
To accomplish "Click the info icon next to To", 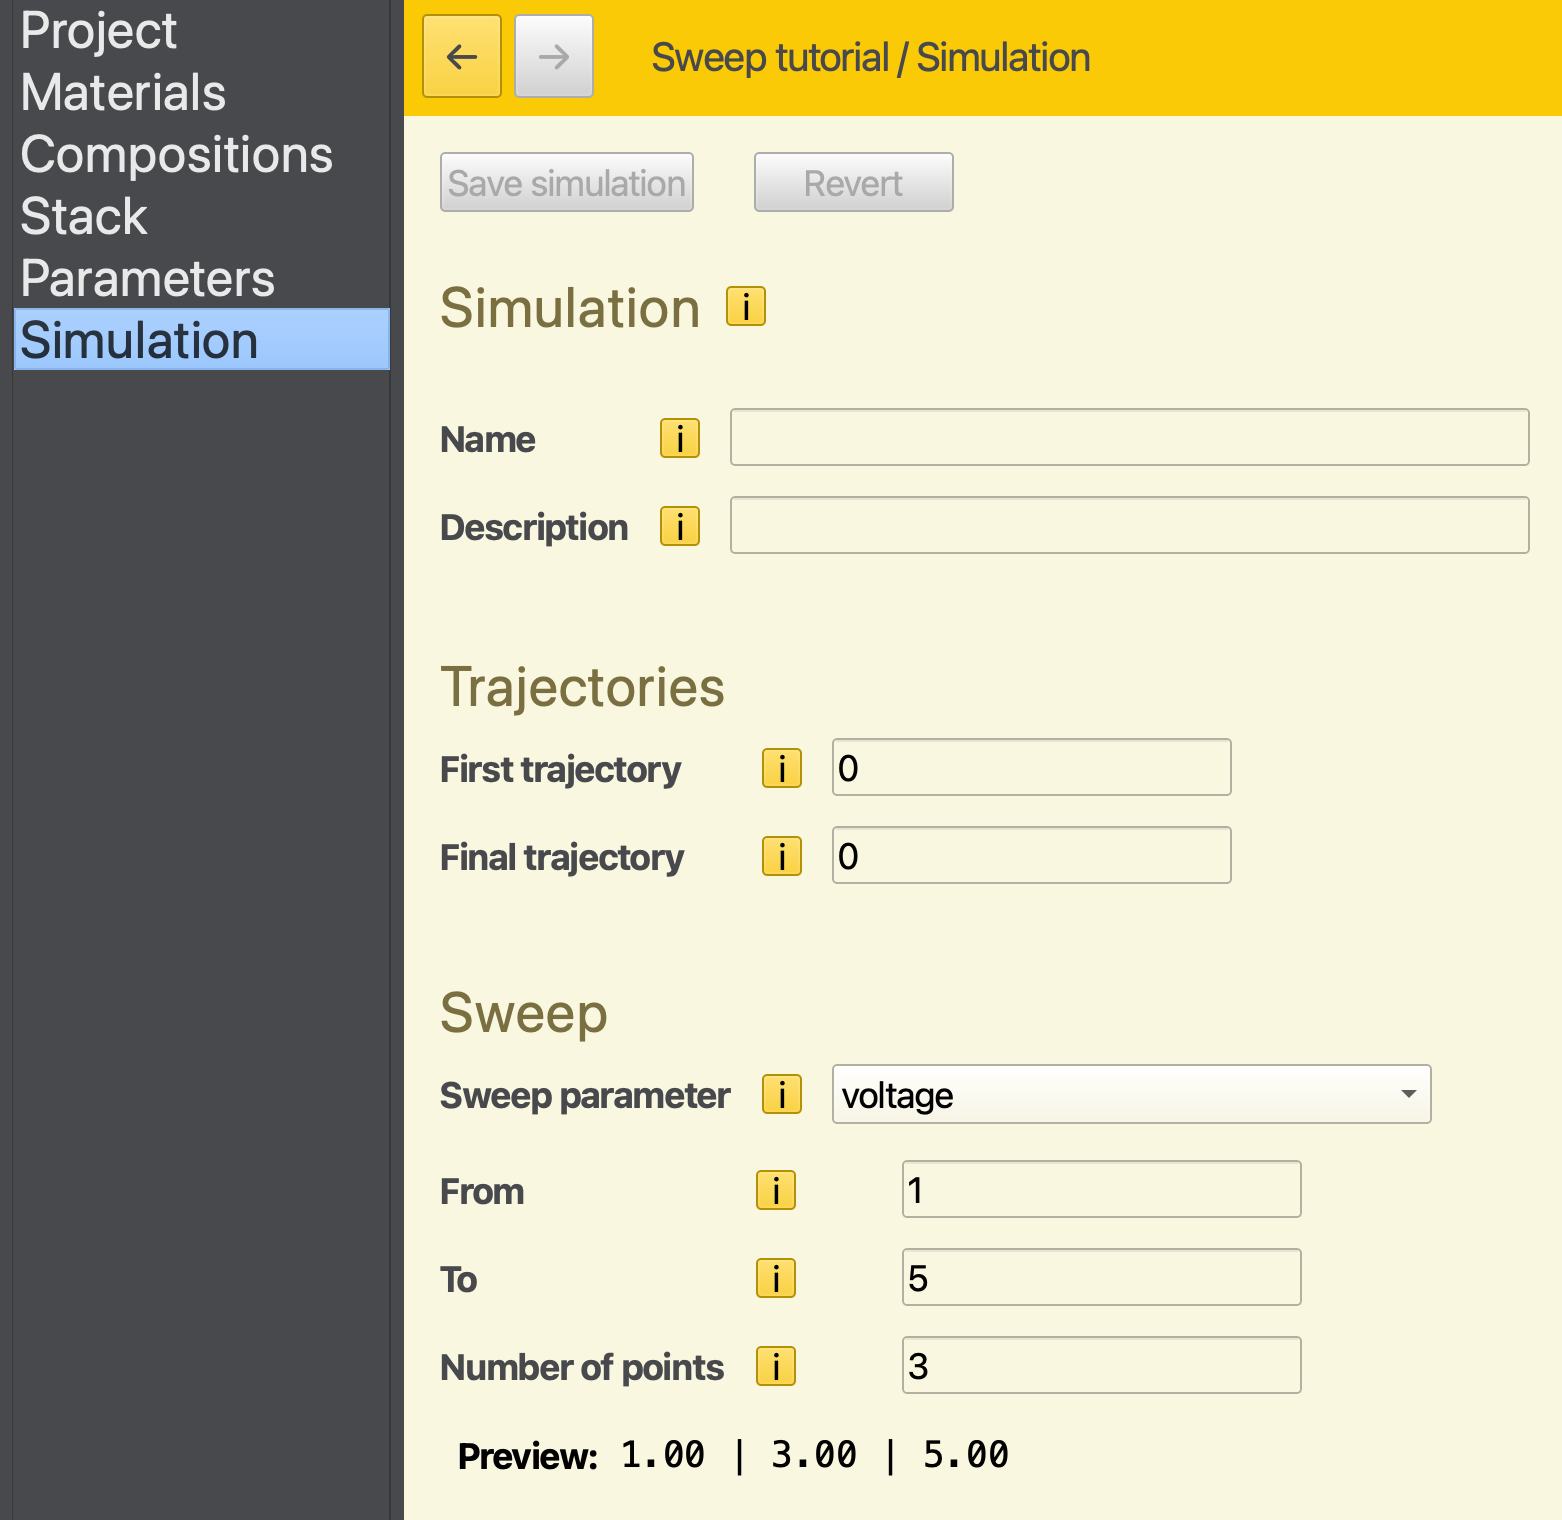I will point(775,1278).
